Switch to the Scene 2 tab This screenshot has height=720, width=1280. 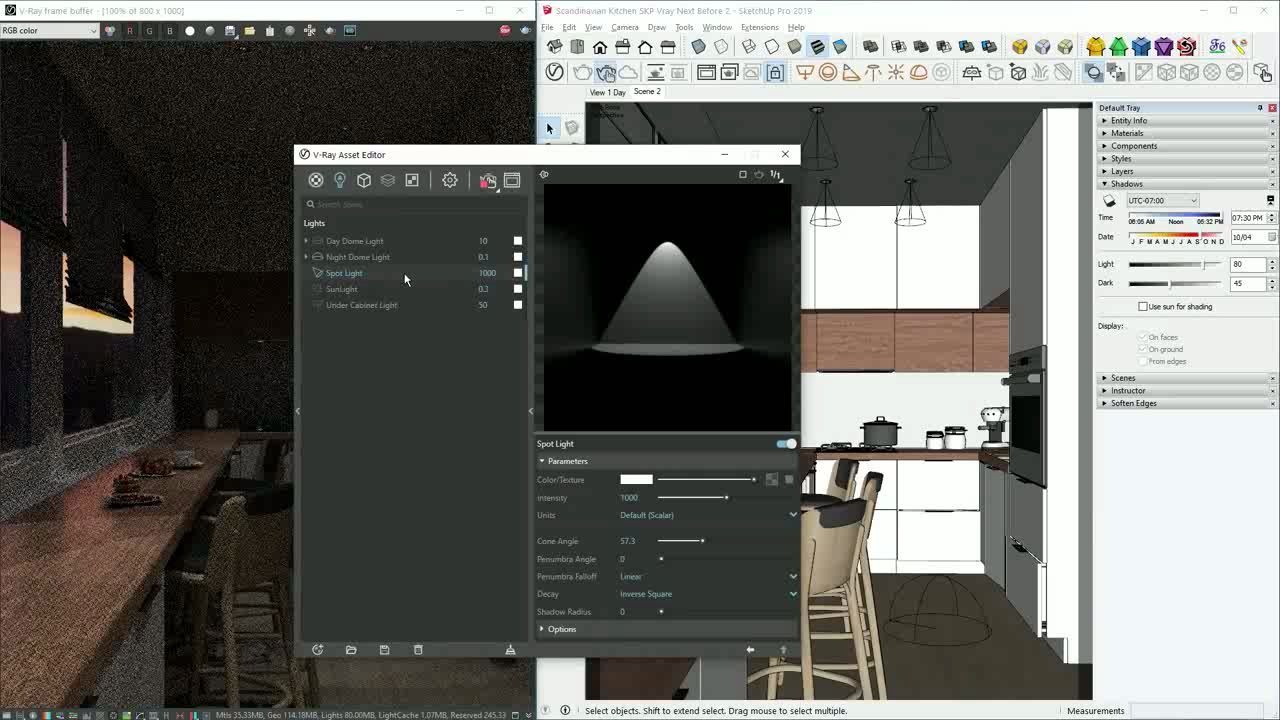tap(646, 91)
